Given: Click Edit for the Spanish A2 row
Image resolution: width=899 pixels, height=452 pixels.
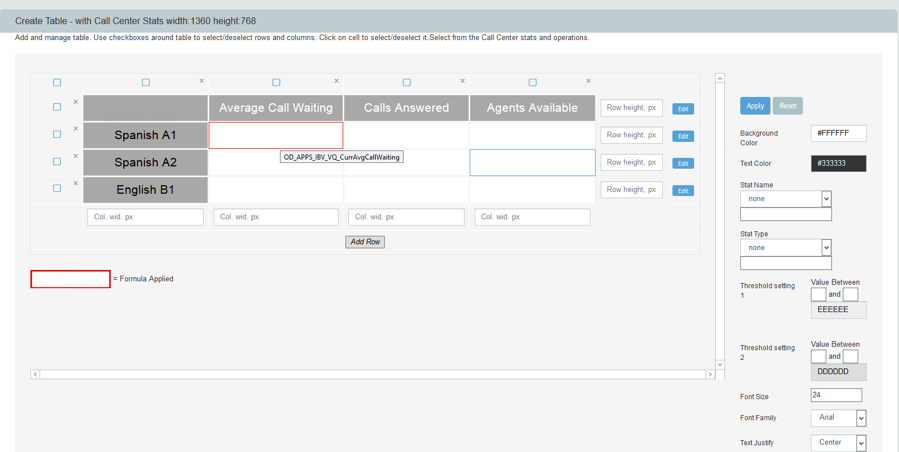Looking at the screenshot, I should click(x=683, y=163).
